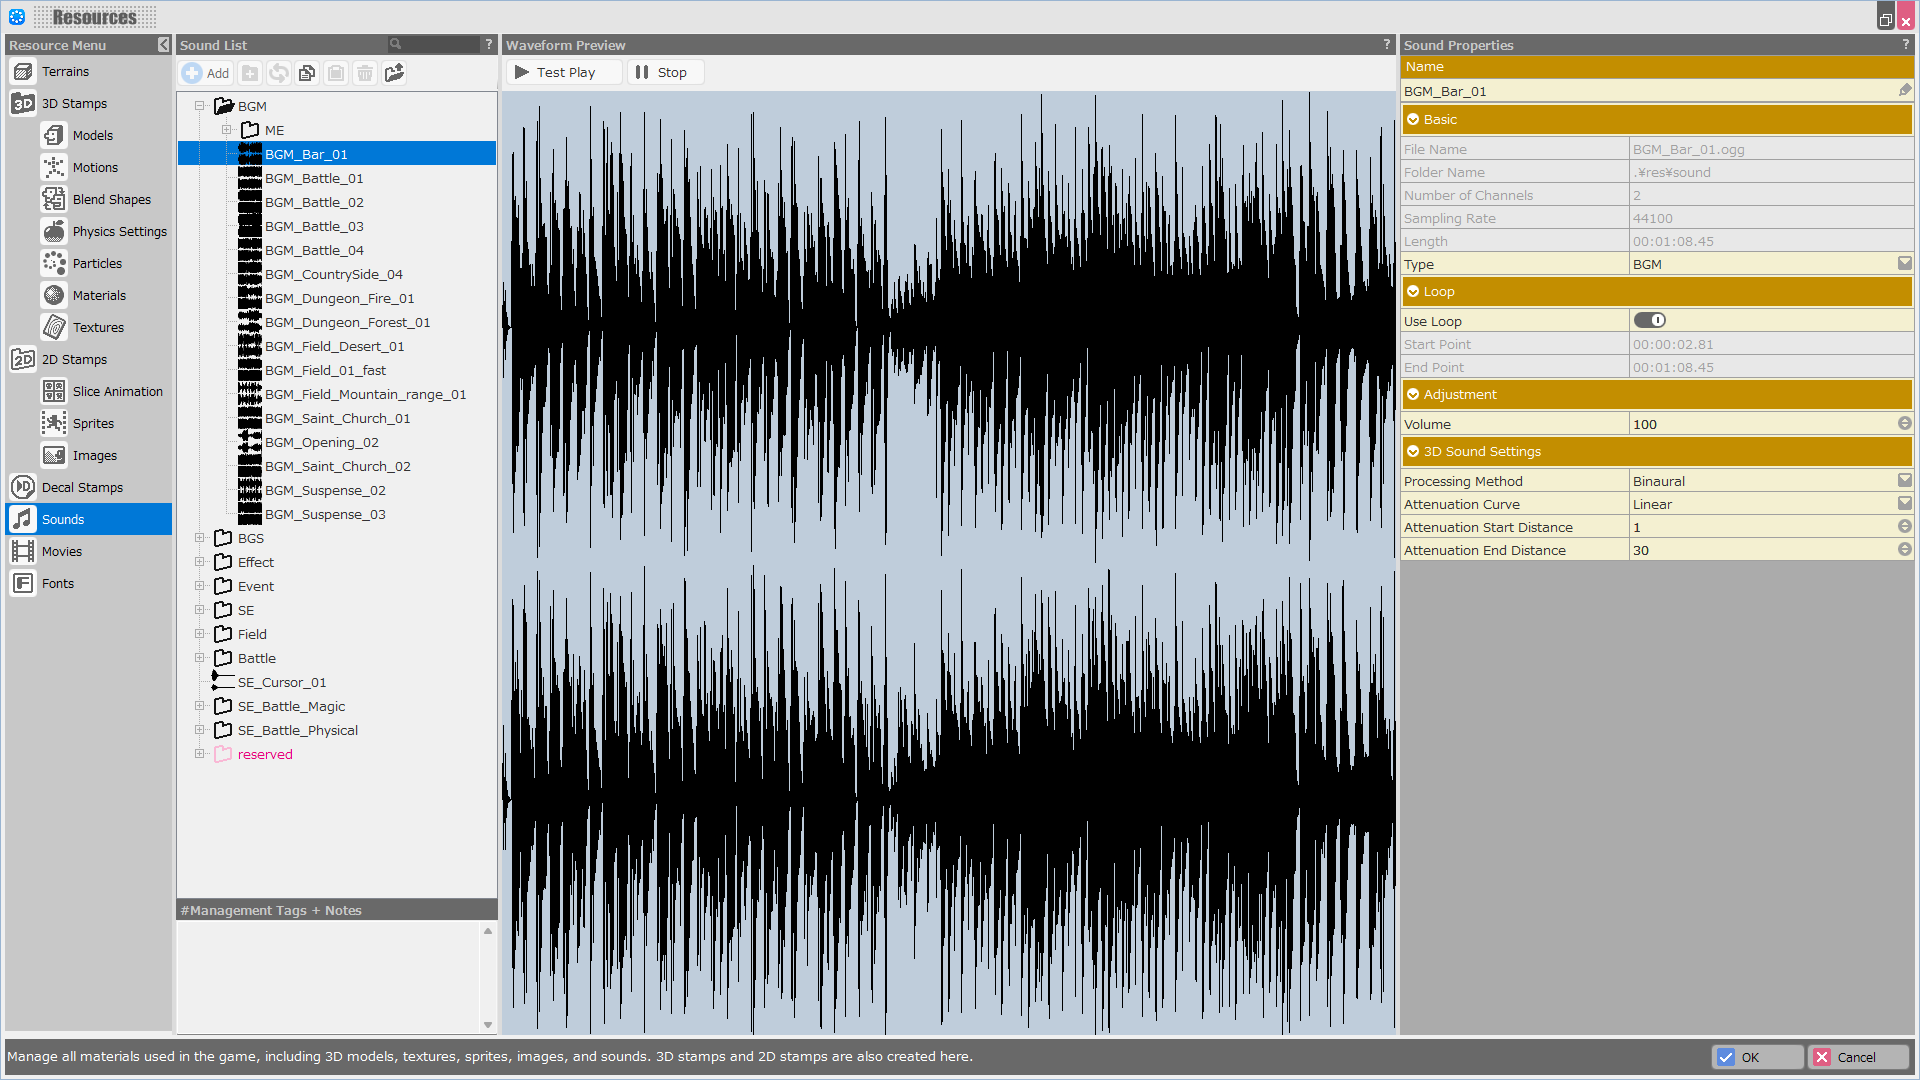Open Particles in the Resource Menu
Screen dimensions: 1920x1080
tap(97, 263)
